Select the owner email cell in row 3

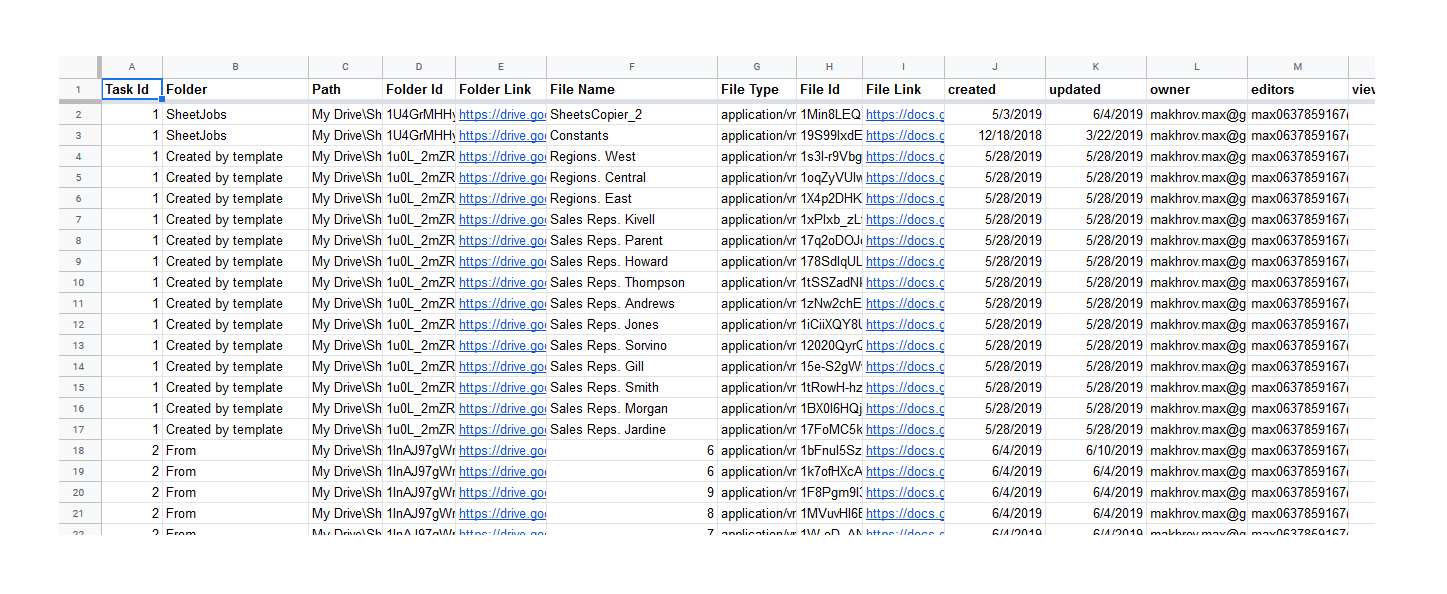point(1195,135)
